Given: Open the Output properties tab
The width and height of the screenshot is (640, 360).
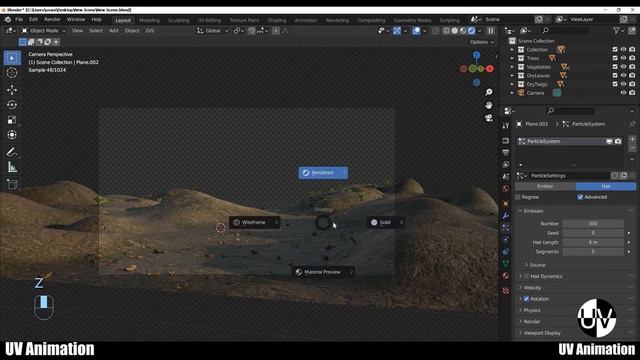Looking at the screenshot, I should click(506, 153).
